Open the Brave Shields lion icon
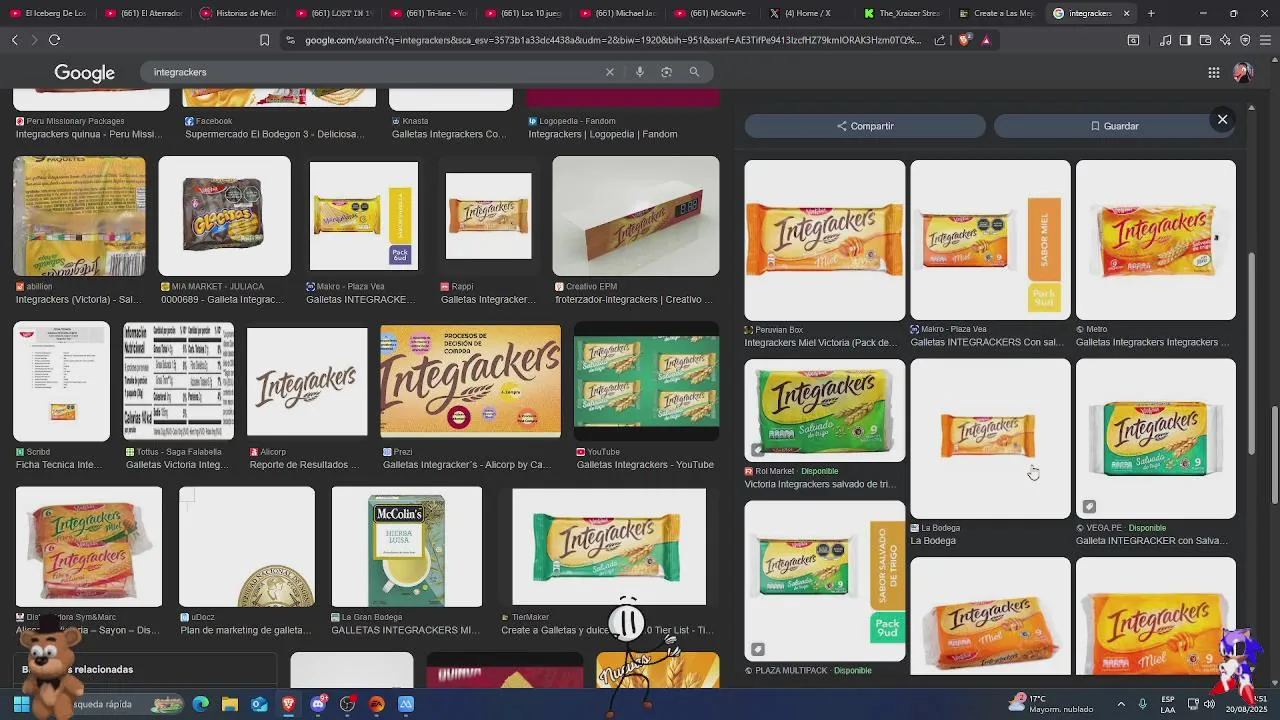 964,40
